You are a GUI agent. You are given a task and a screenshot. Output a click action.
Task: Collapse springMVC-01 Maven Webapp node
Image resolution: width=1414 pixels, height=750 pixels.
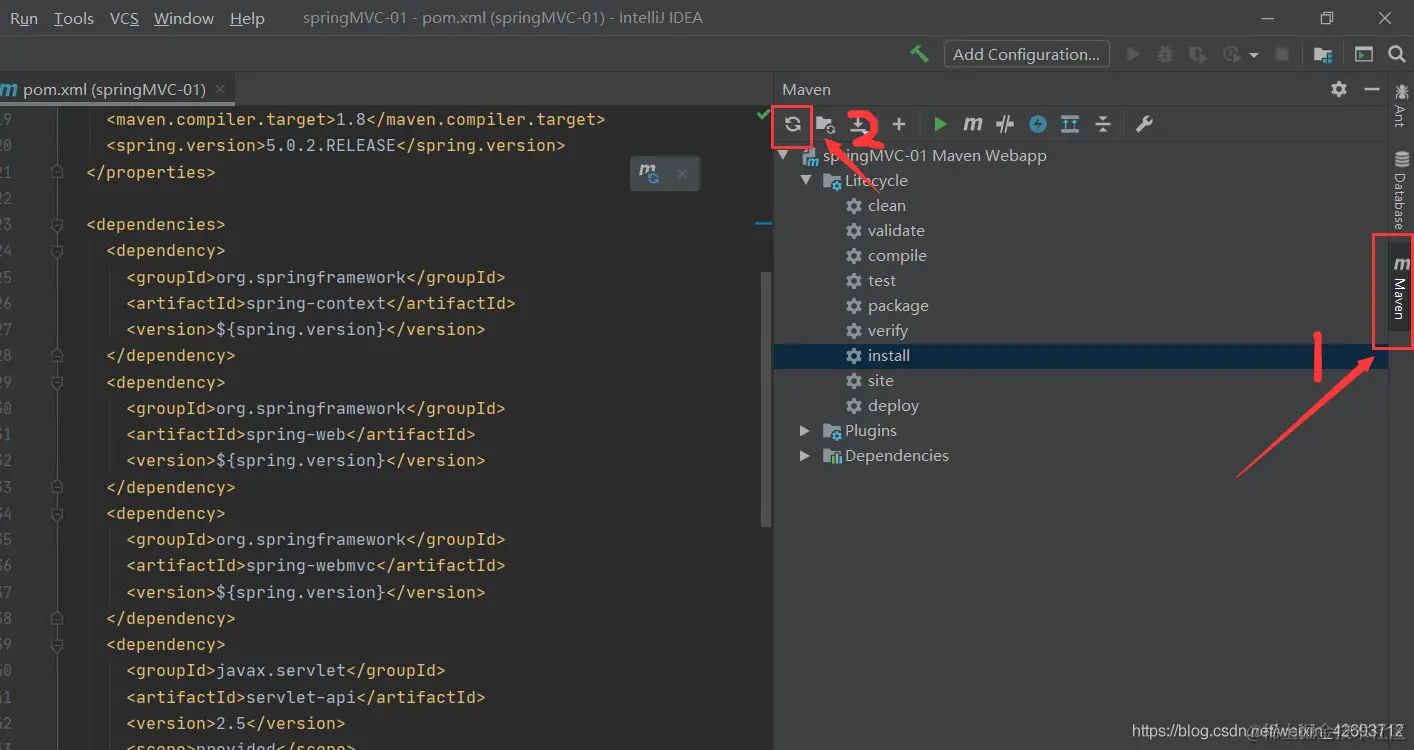tap(783, 156)
